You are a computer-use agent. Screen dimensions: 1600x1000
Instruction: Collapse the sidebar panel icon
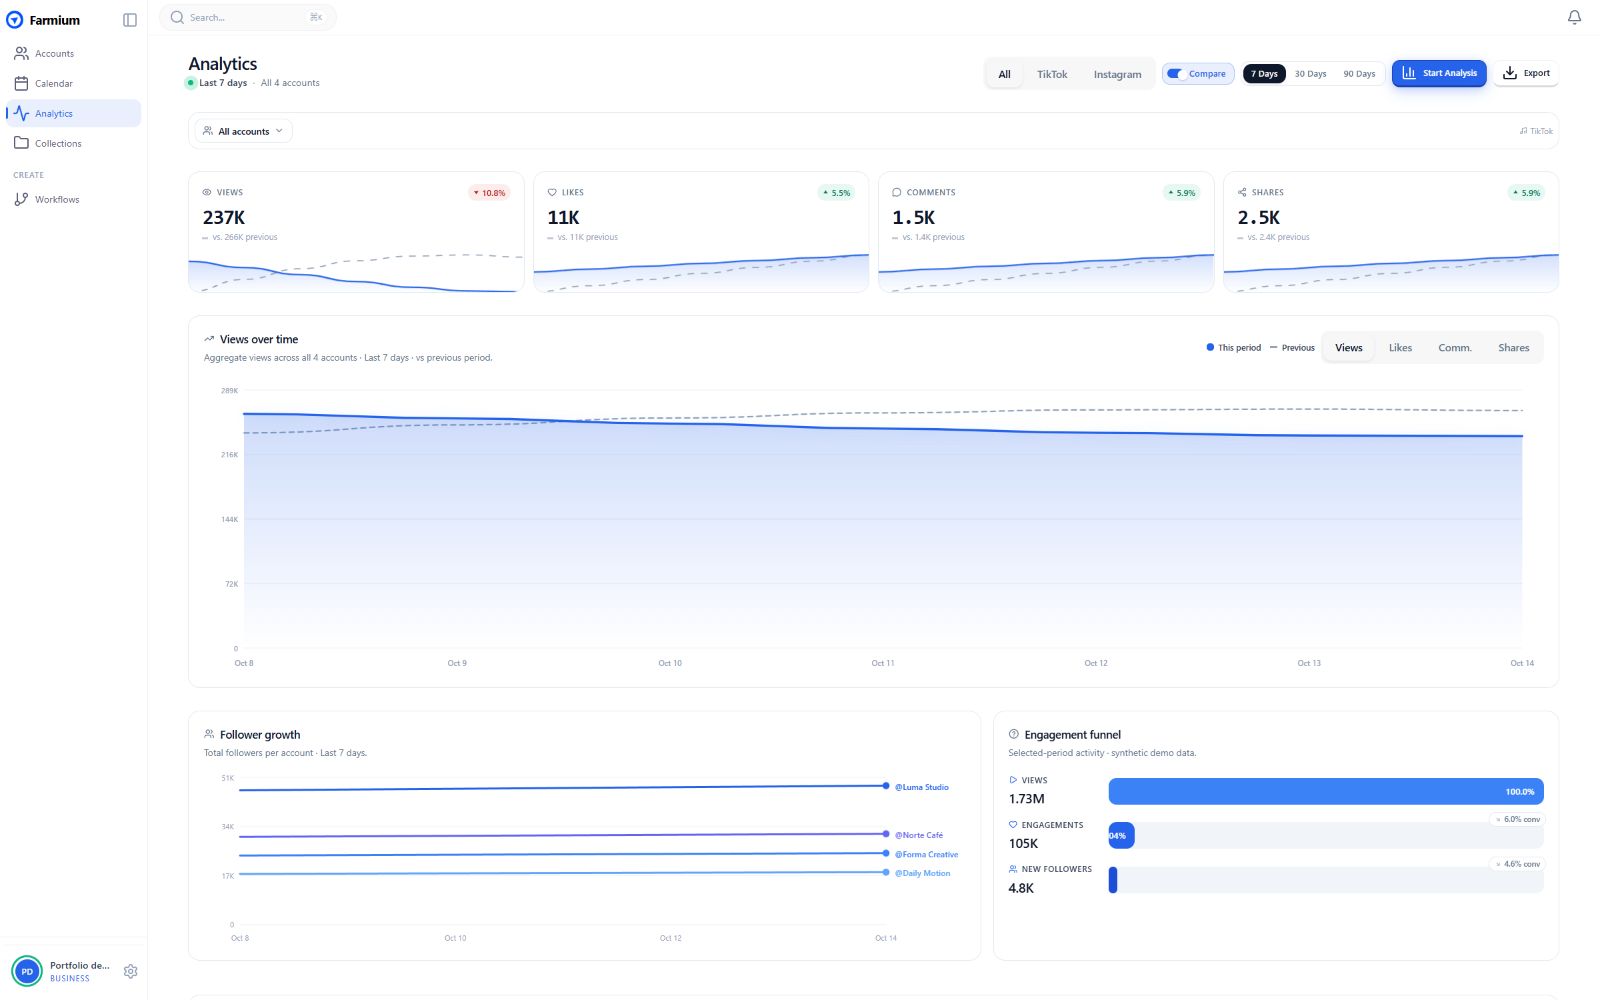(130, 20)
